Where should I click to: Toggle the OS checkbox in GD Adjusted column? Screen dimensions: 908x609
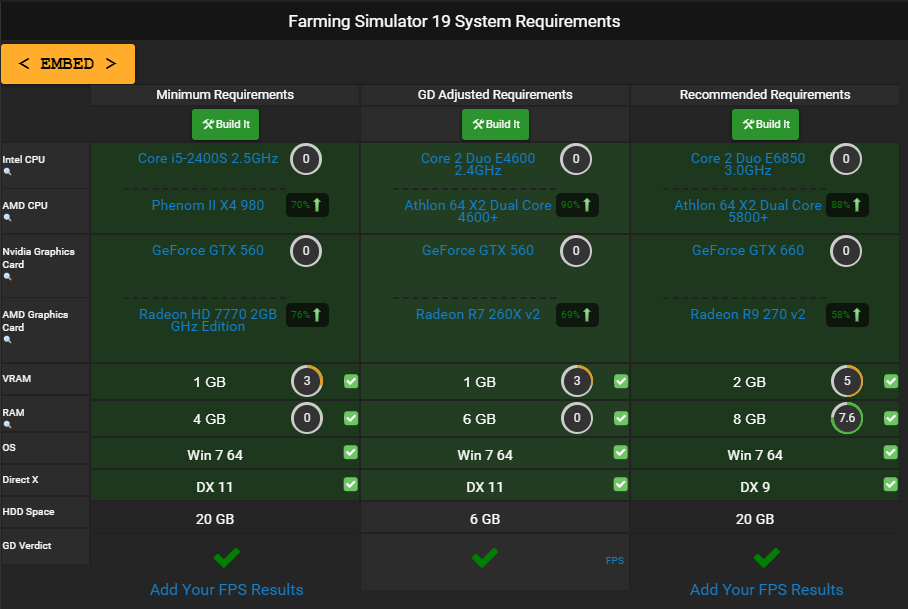click(620, 452)
